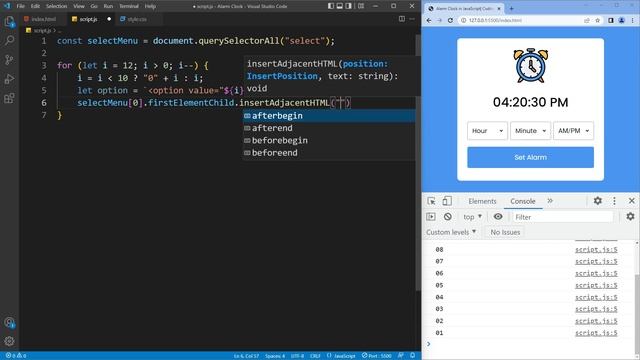This screenshot has height=360, width=640.
Task: Open the Customize Layout control
Action: (361, 6)
